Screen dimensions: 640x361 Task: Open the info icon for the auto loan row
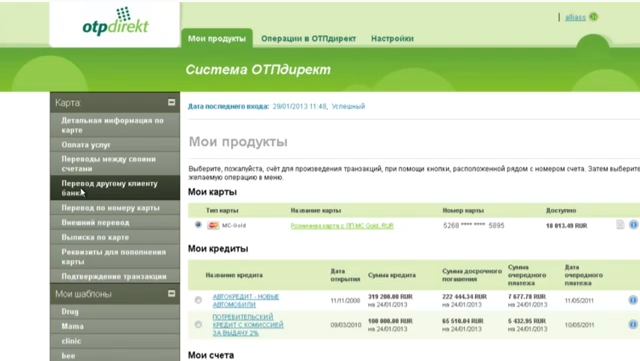(x=633, y=300)
